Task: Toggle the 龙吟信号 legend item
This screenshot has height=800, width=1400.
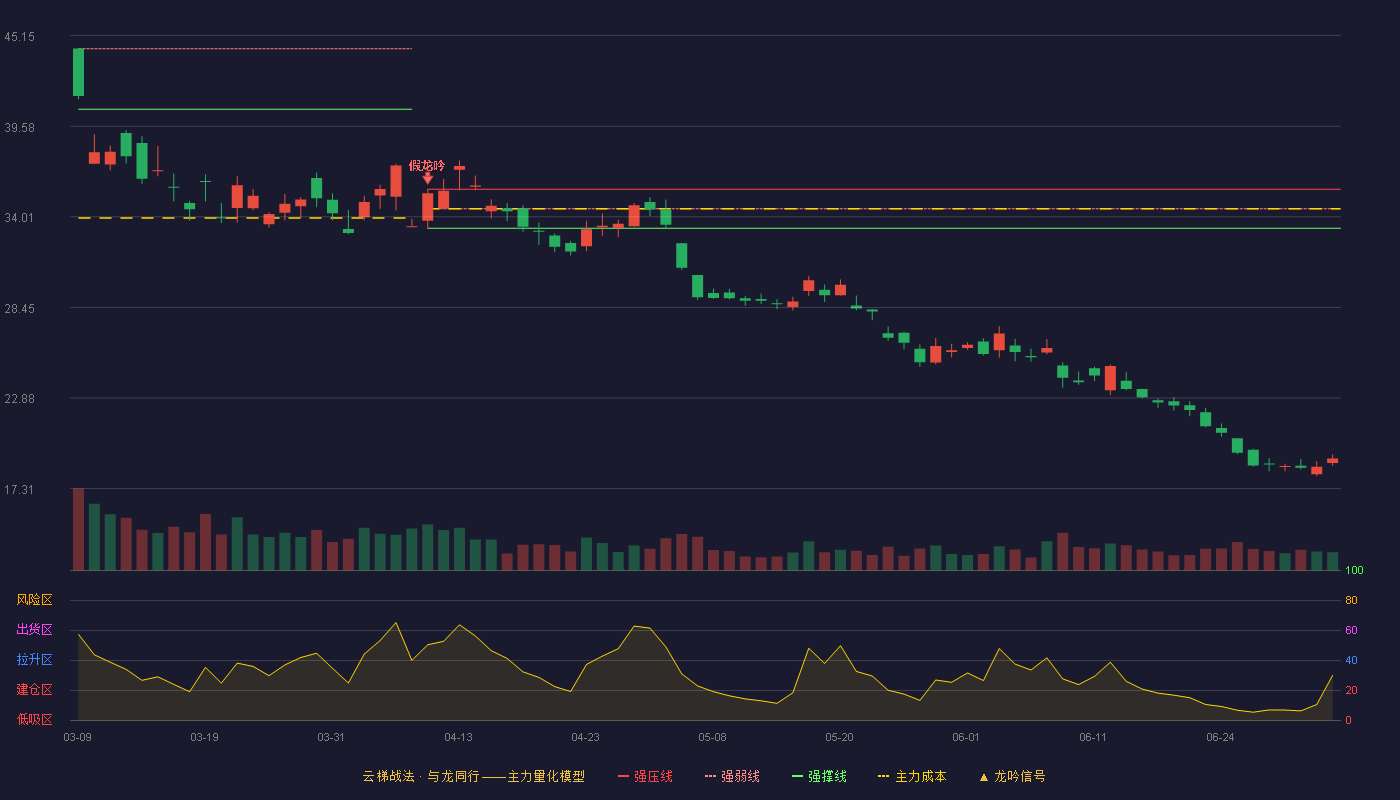Action: [1012, 776]
